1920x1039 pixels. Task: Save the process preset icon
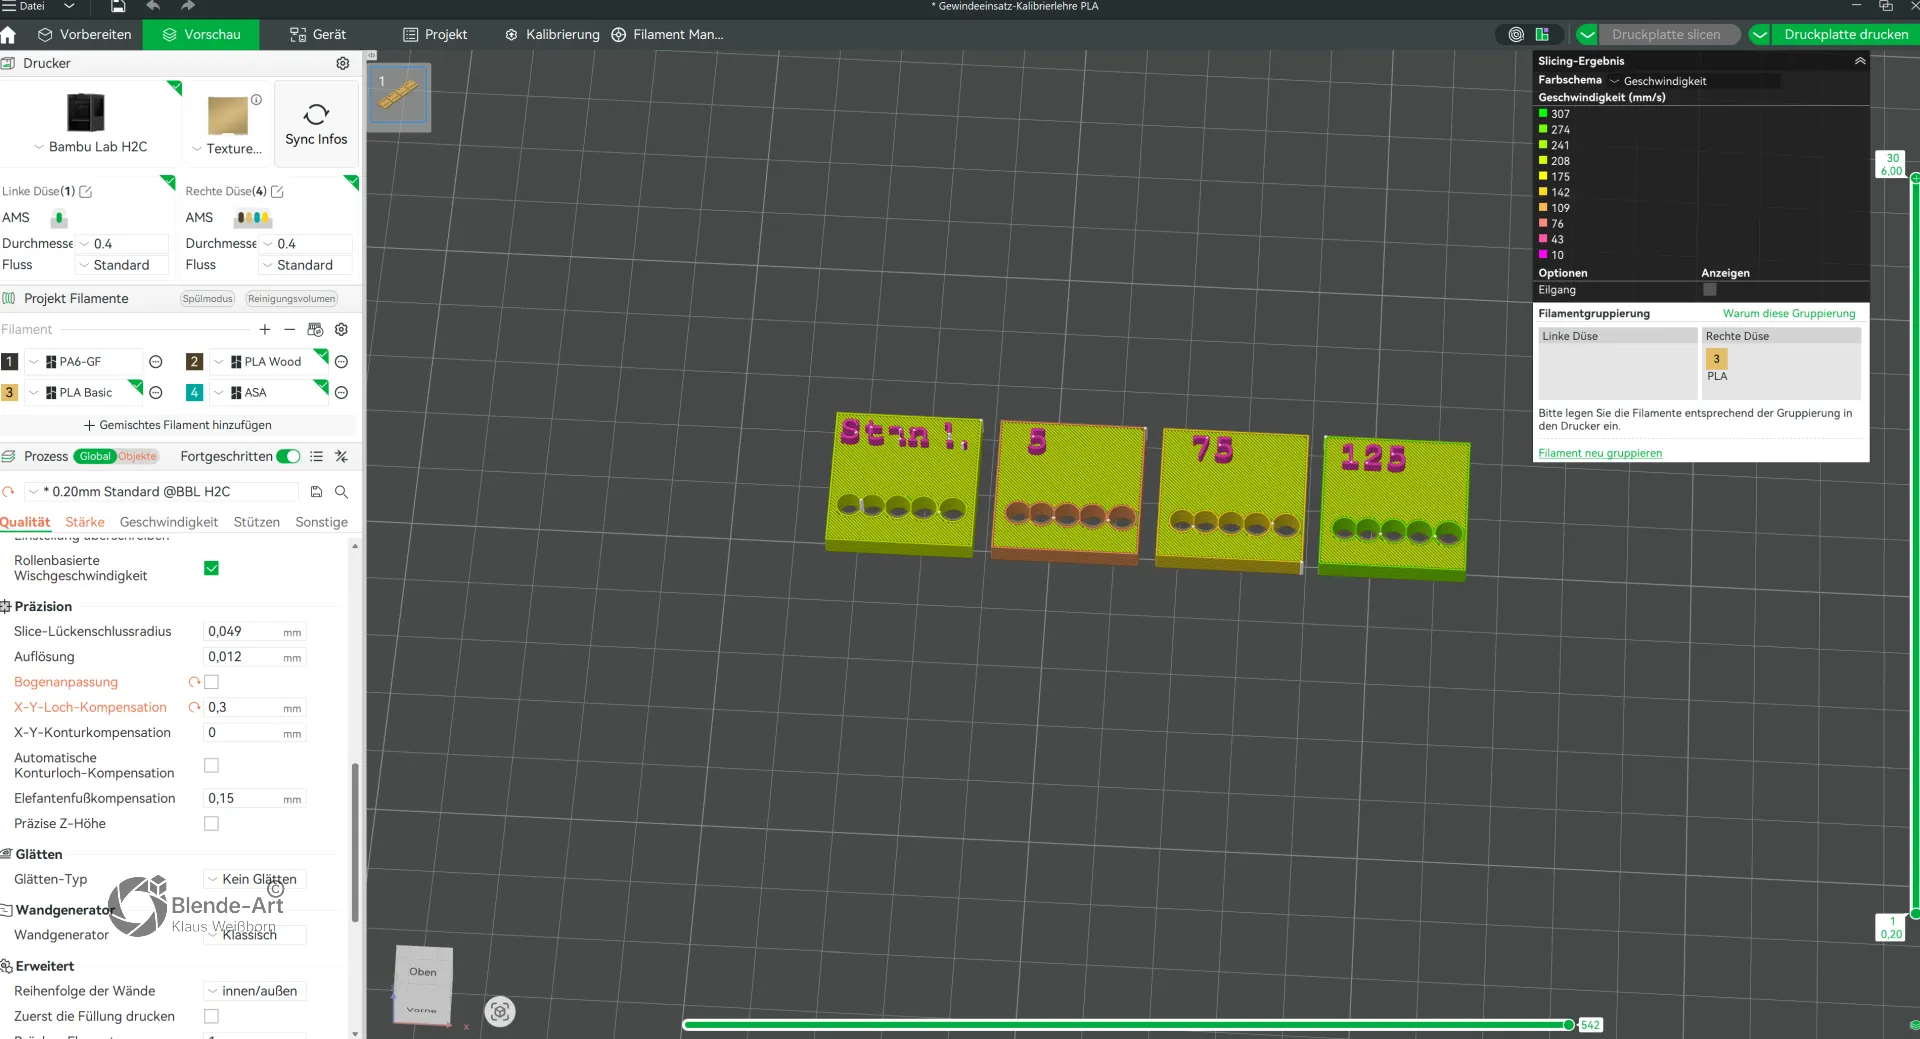click(316, 492)
